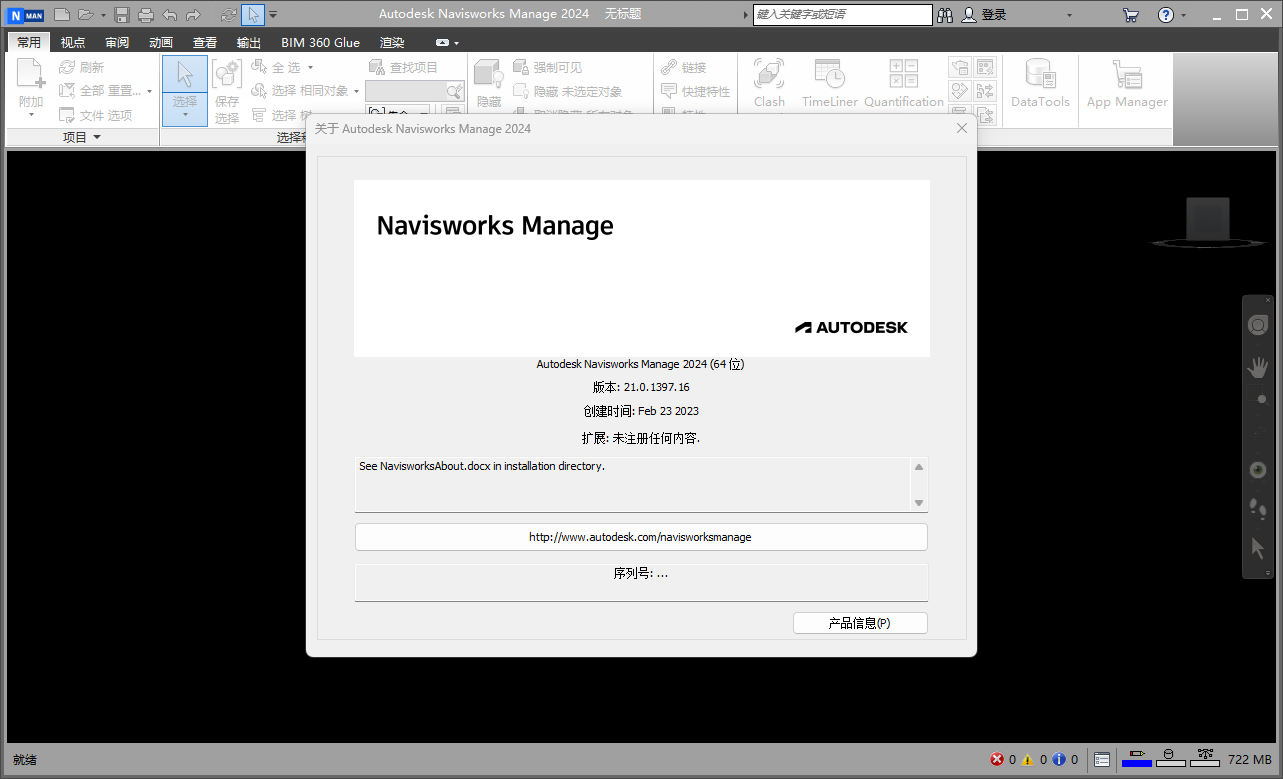Click the quick find search field
This screenshot has height=779, width=1283.
tap(405, 91)
